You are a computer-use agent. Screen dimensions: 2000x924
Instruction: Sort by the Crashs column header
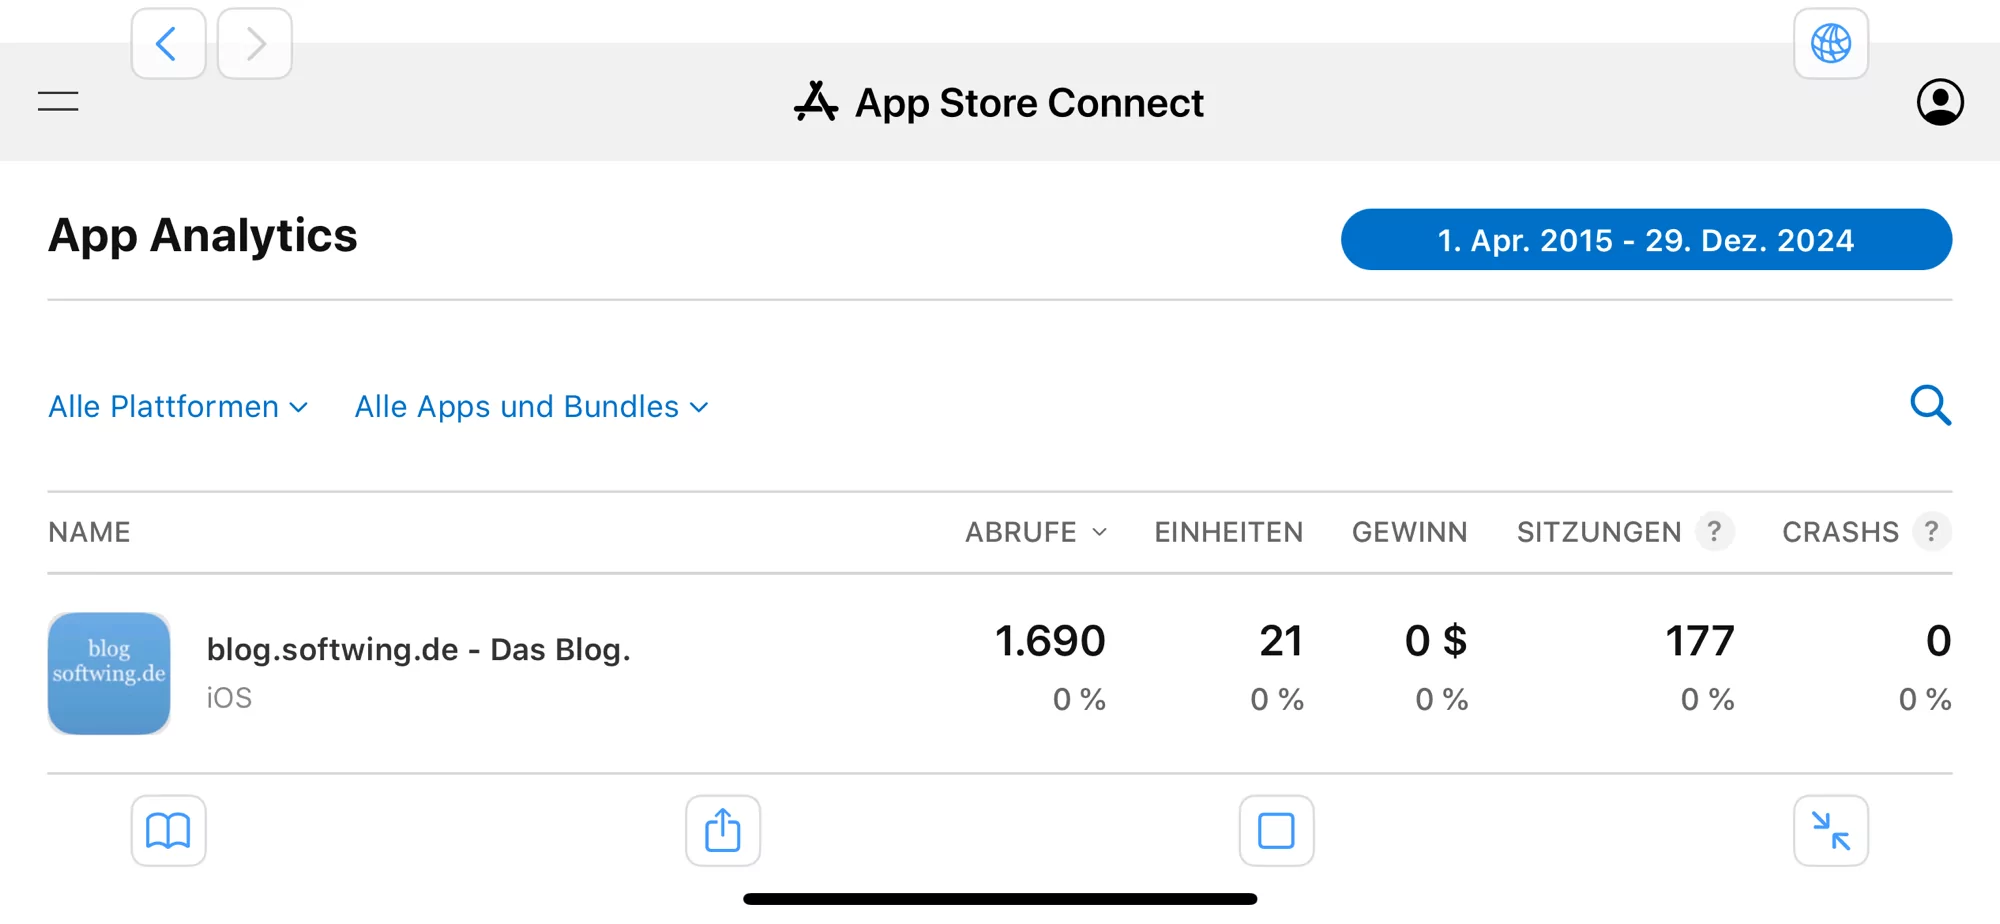click(x=1840, y=532)
